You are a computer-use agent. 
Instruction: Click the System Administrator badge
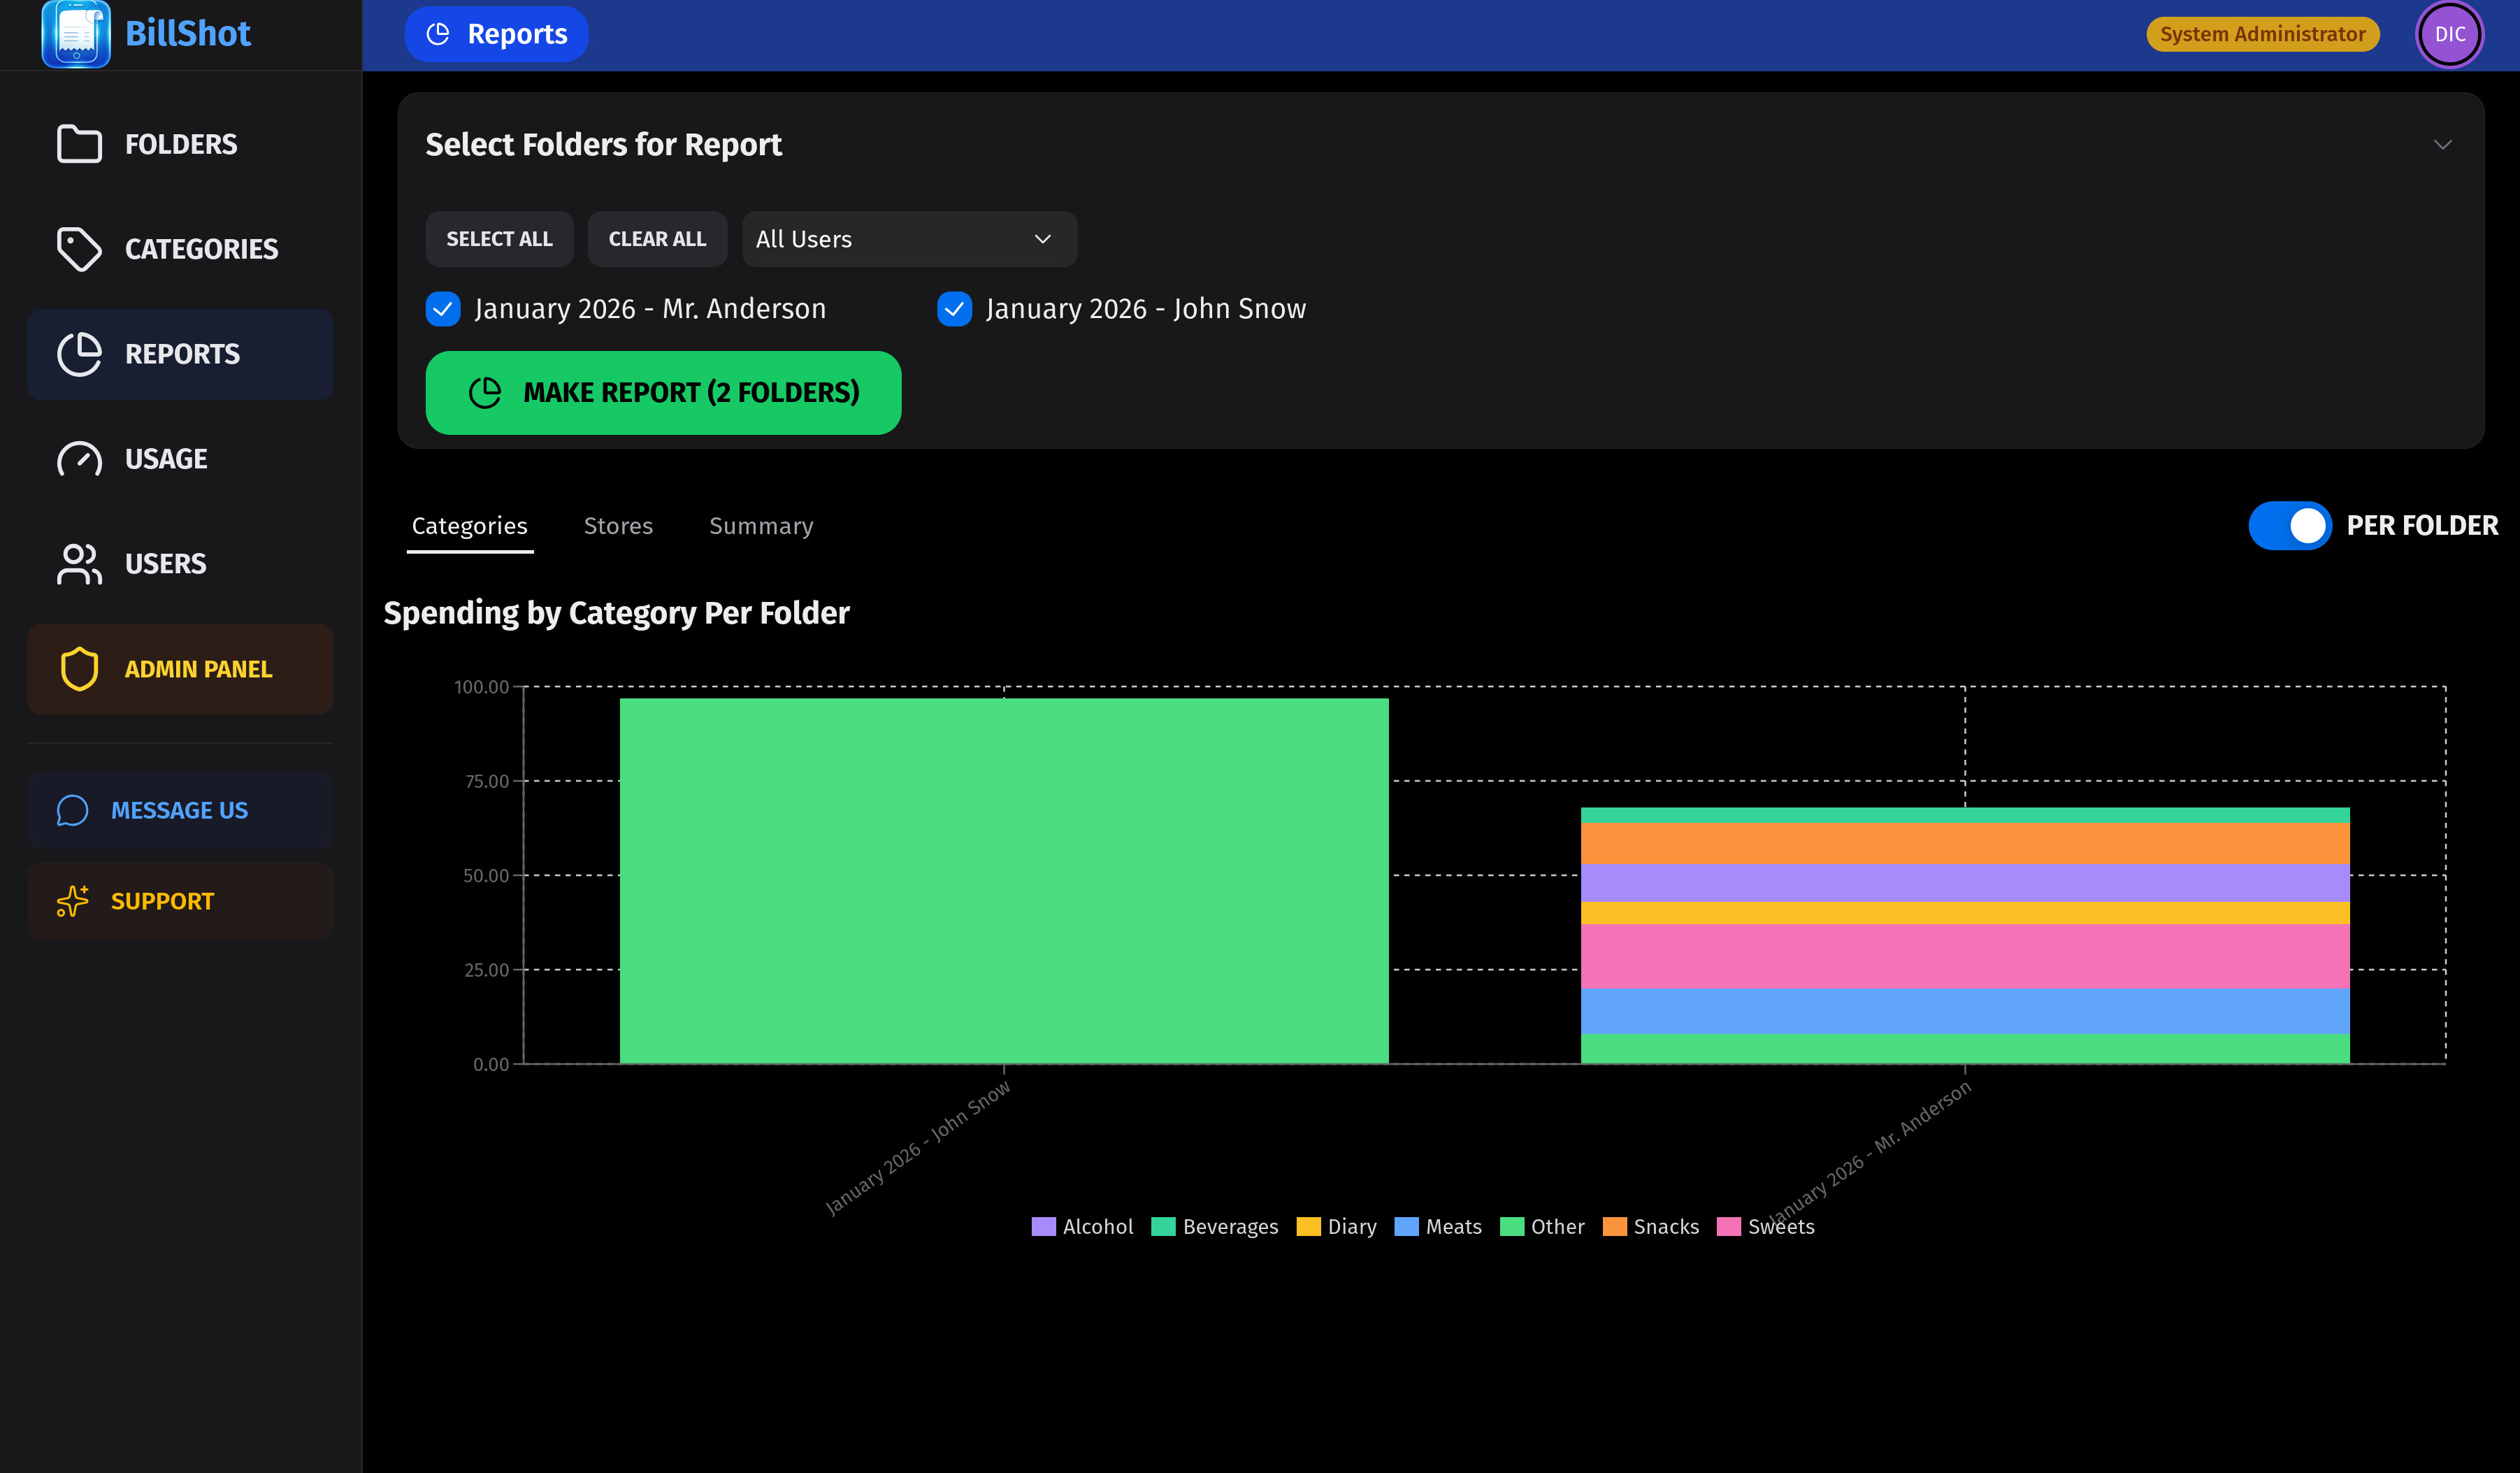(x=2262, y=34)
